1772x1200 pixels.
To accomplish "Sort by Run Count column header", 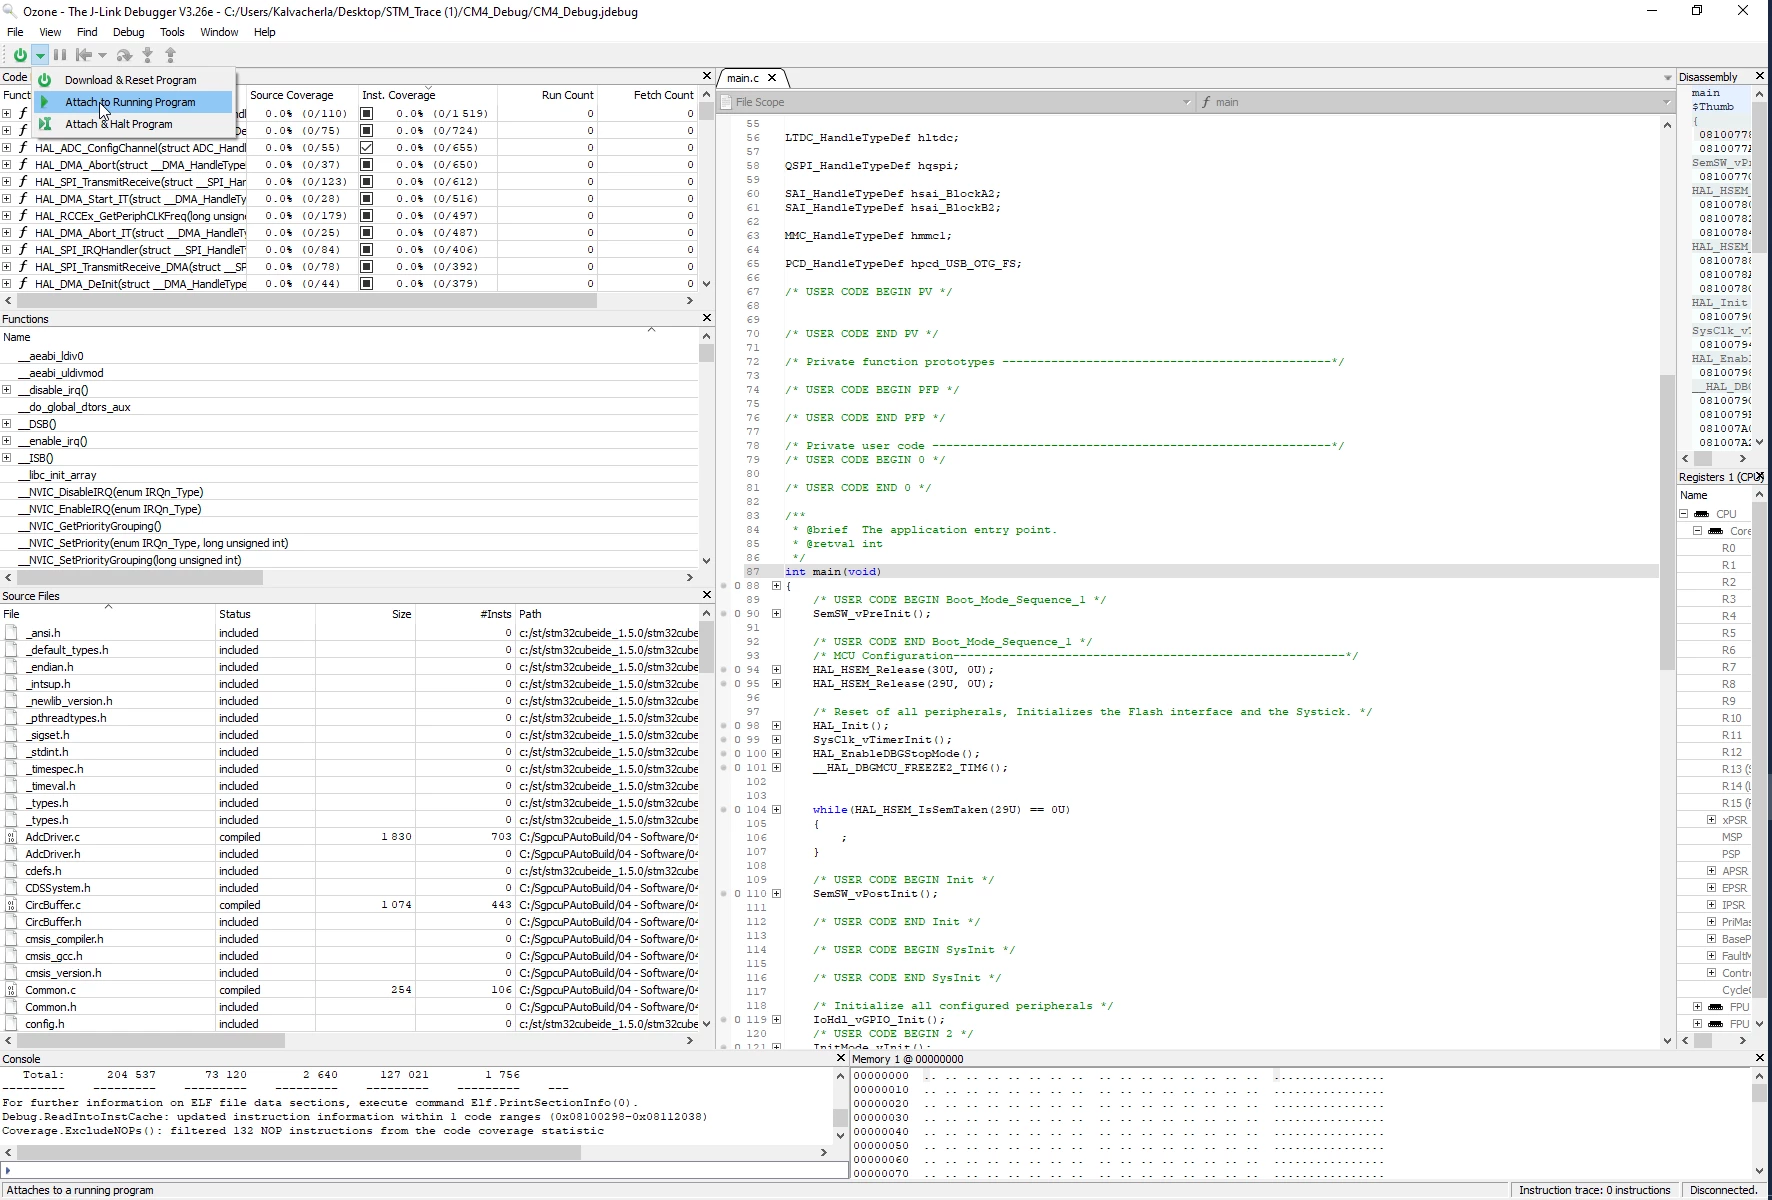I will [x=548, y=95].
